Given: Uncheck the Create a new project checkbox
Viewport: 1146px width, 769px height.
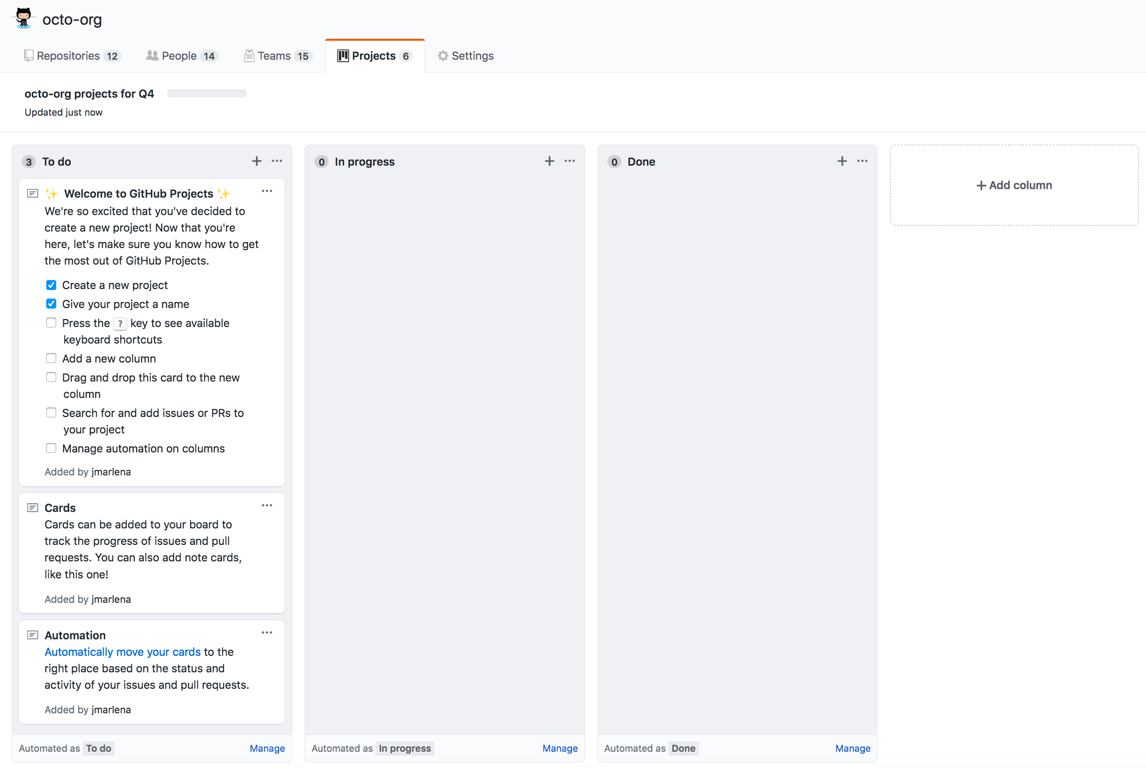Looking at the screenshot, I should coord(50,284).
